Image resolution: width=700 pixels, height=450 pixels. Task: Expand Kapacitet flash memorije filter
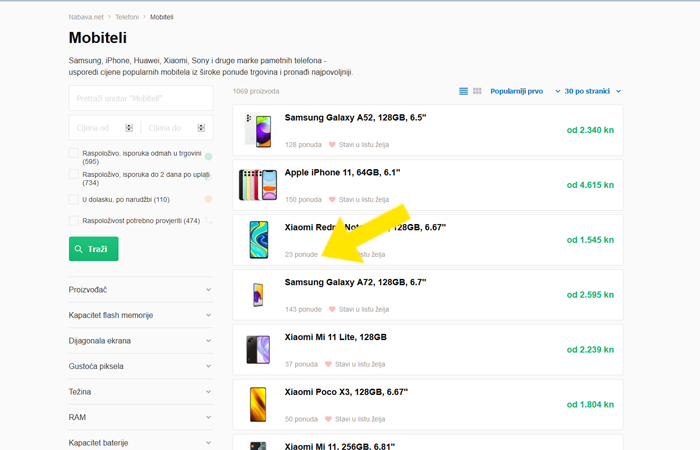141,315
